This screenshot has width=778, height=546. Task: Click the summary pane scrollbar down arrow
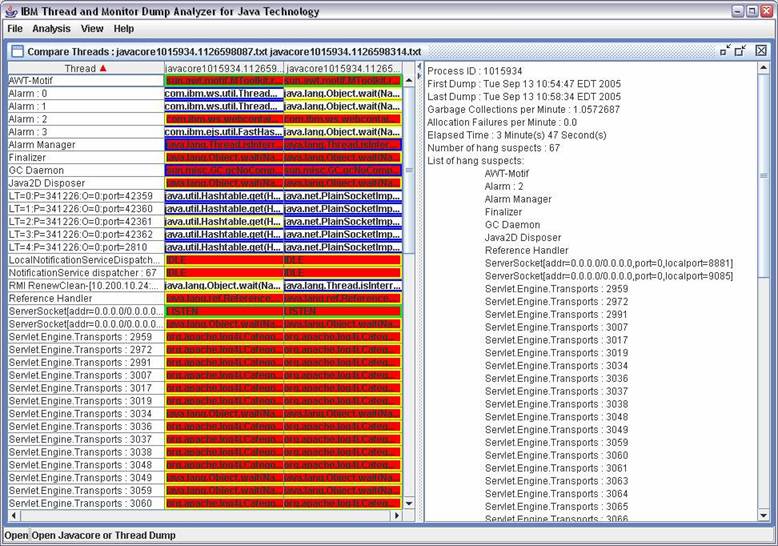[764, 516]
